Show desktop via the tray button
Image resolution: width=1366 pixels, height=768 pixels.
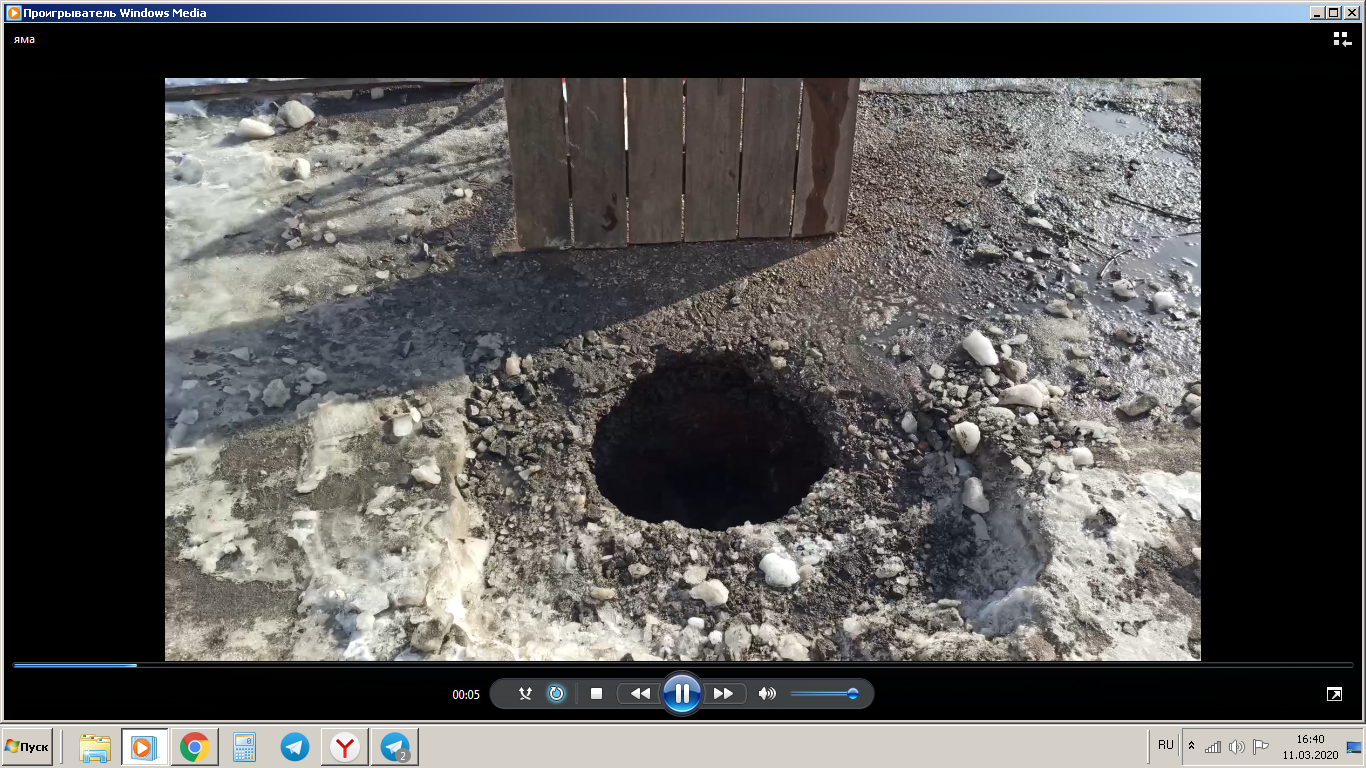1354,747
